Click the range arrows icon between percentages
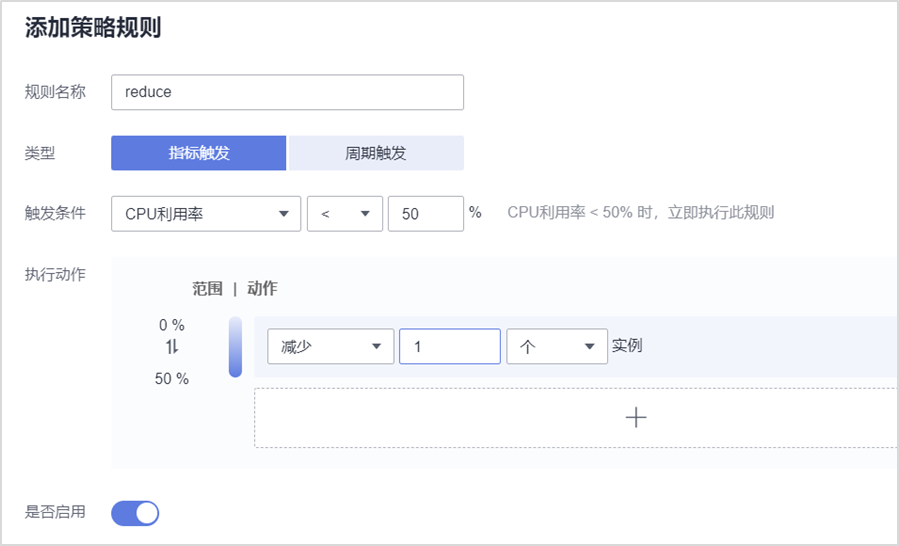 click(x=171, y=346)
